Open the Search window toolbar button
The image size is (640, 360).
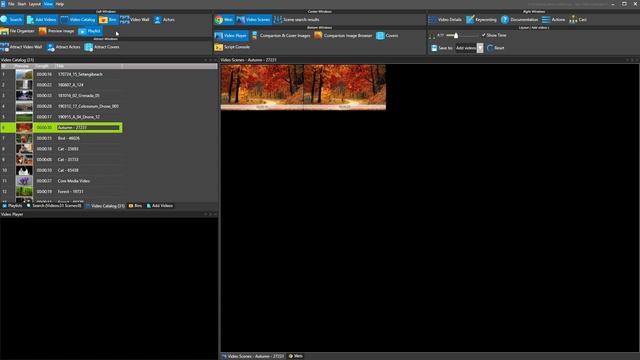click(12, 20)
